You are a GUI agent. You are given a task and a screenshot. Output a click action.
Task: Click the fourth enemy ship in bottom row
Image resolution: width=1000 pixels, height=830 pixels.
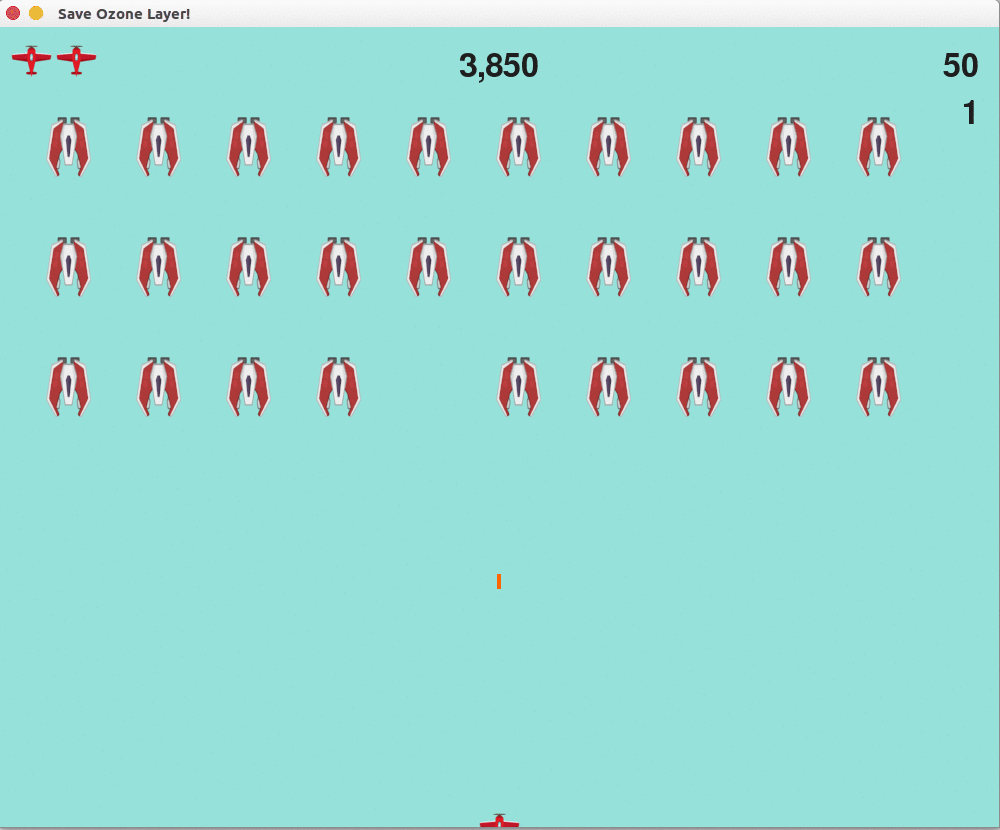(x=338, y=387)
